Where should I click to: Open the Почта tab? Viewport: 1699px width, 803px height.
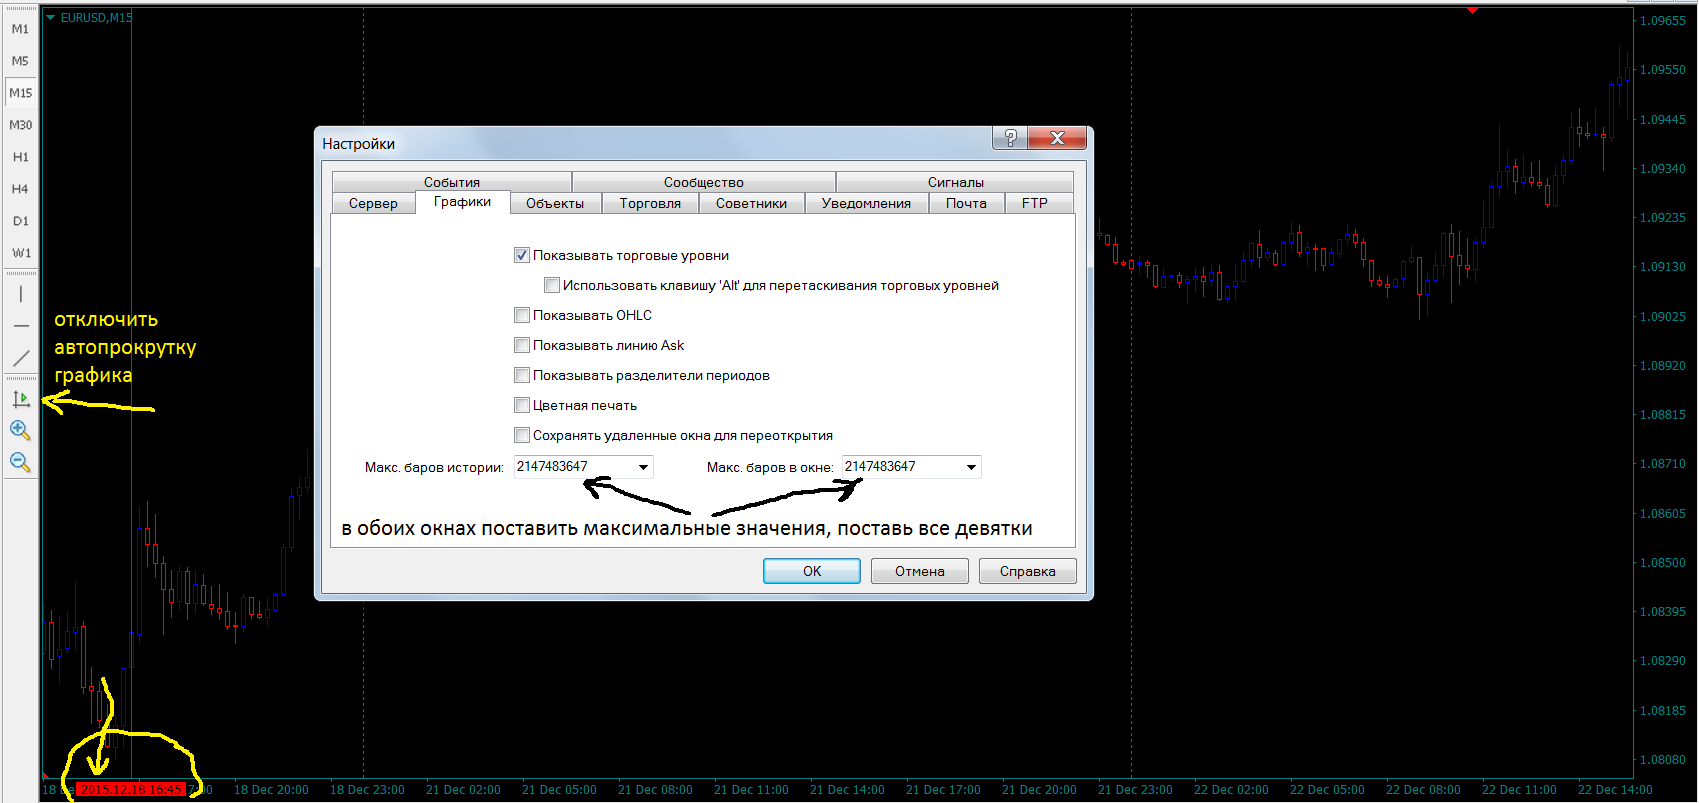tap(966, 203)
